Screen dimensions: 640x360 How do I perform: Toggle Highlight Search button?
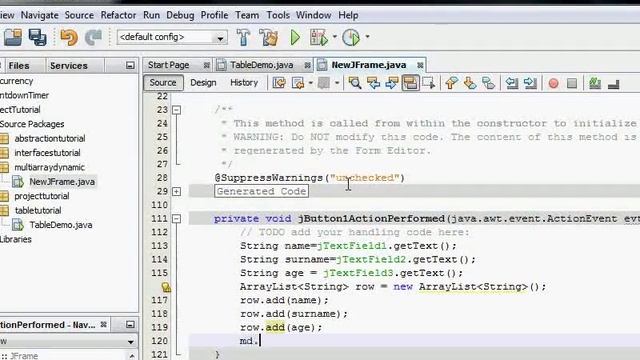coord(410,83)
